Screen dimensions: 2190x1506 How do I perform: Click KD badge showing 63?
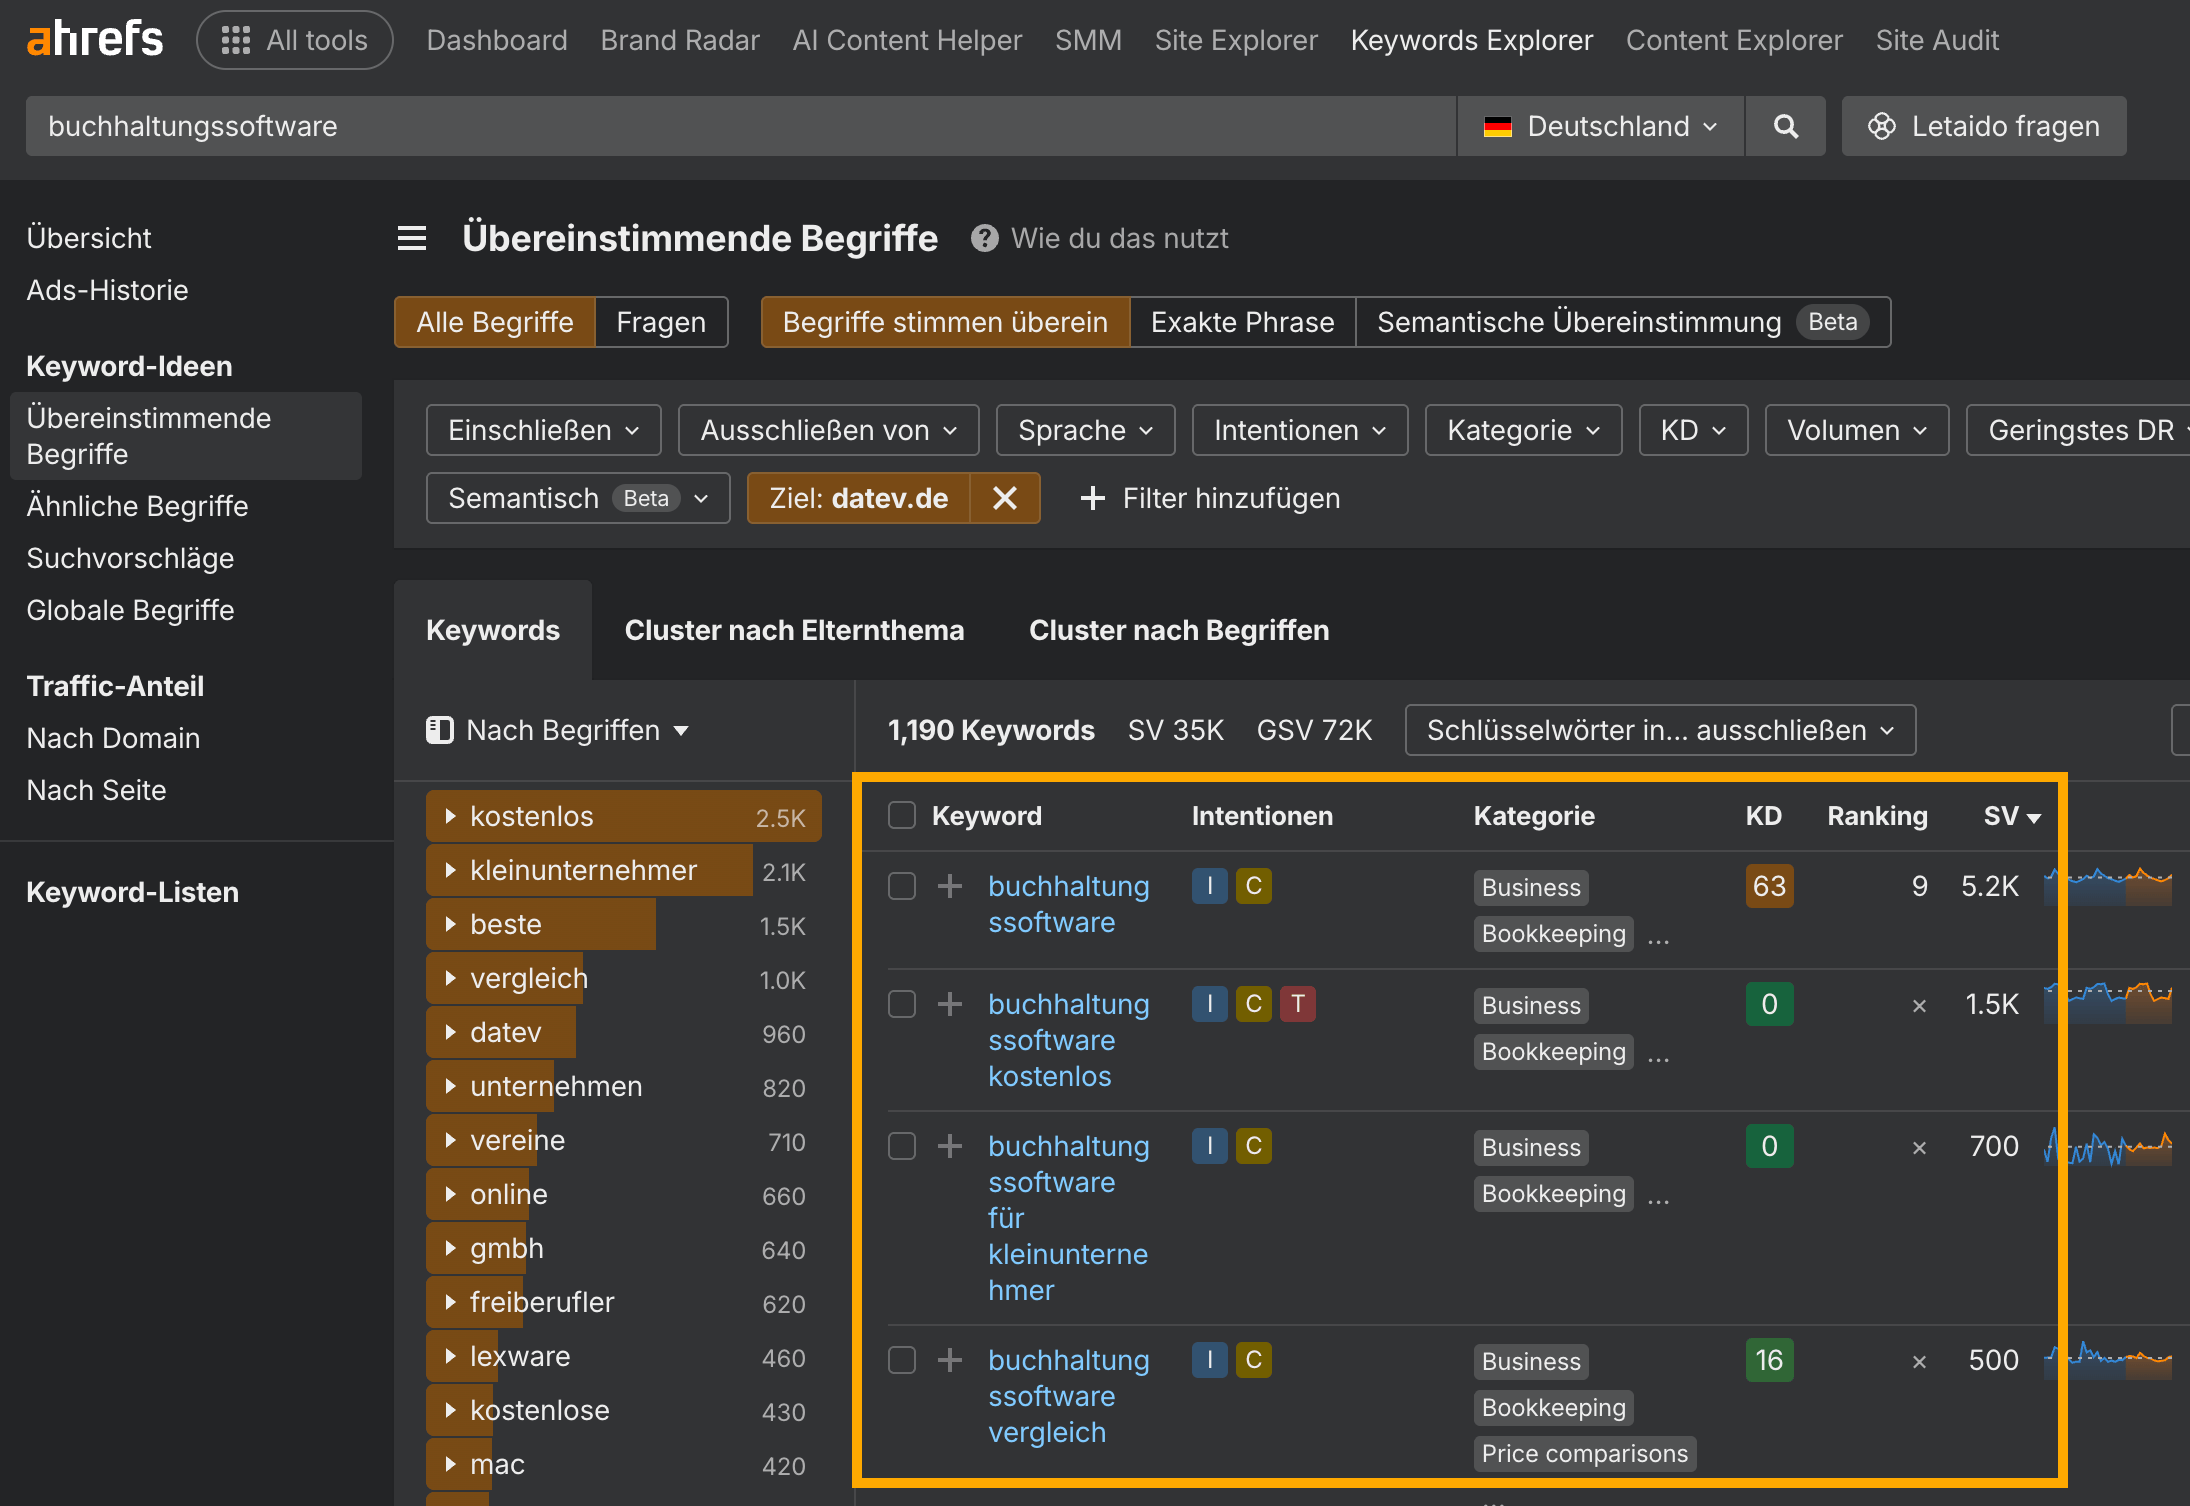1769,886
